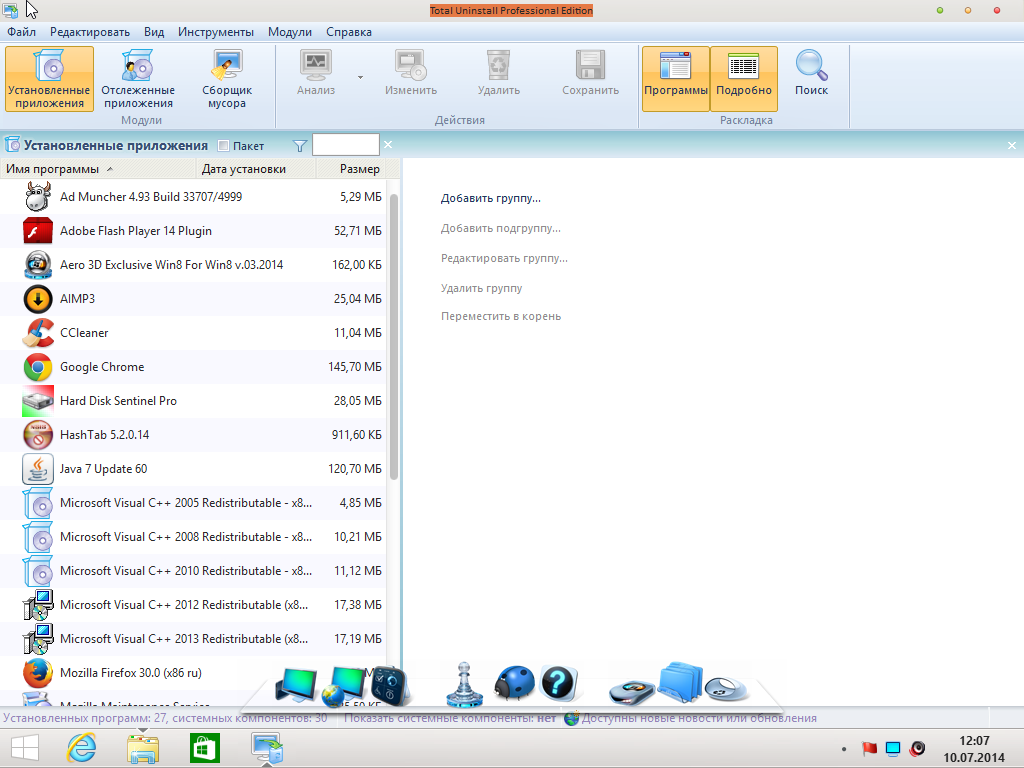Screen dimensions: 1024x768
Task: Select Microsoft Visual C++ 2012 Redistributable row
Action: coord(193,605)
